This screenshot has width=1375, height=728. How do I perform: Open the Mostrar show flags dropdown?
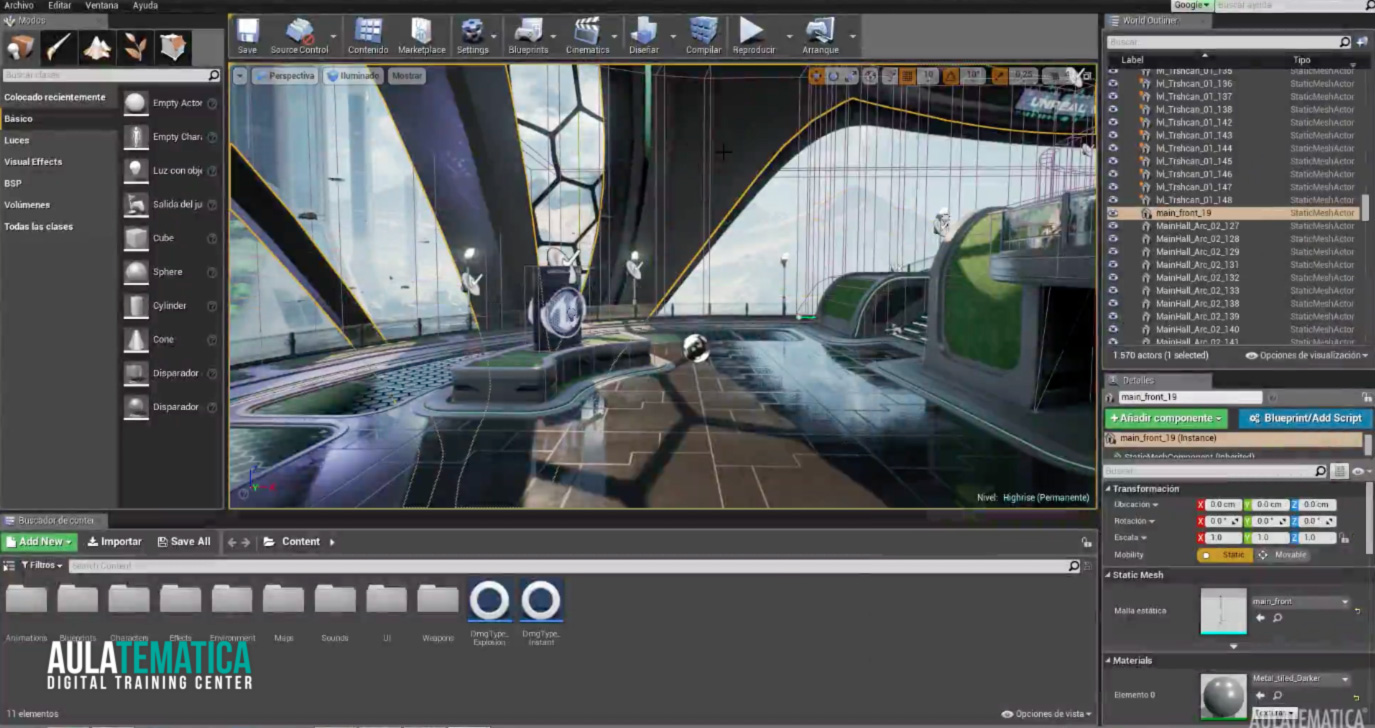(x=406, y=76)
